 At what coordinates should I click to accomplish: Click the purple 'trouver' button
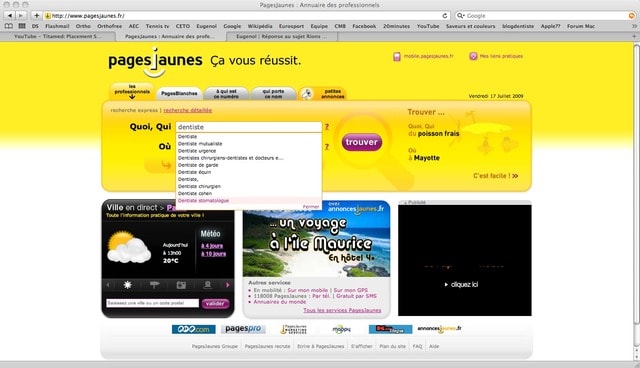[362, 142]
